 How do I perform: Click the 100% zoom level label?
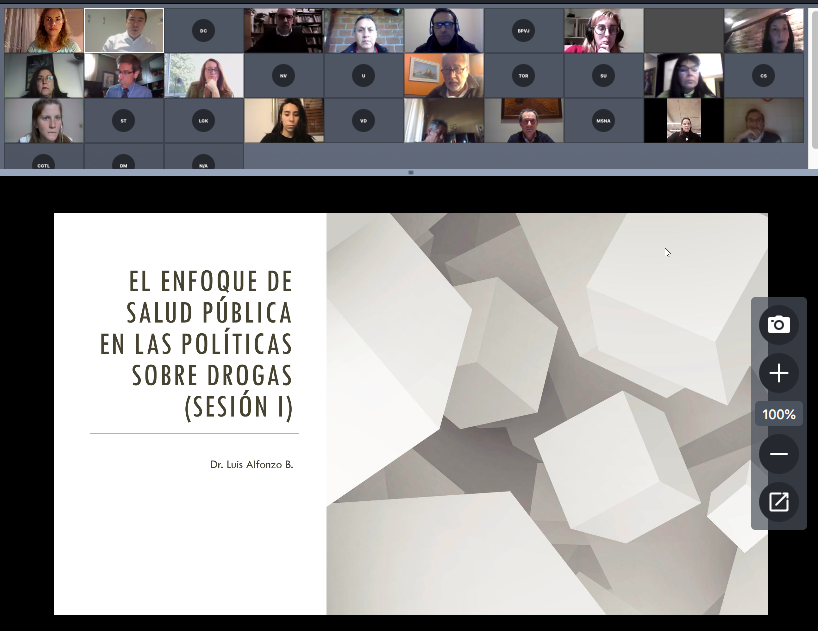pos(778,414)
